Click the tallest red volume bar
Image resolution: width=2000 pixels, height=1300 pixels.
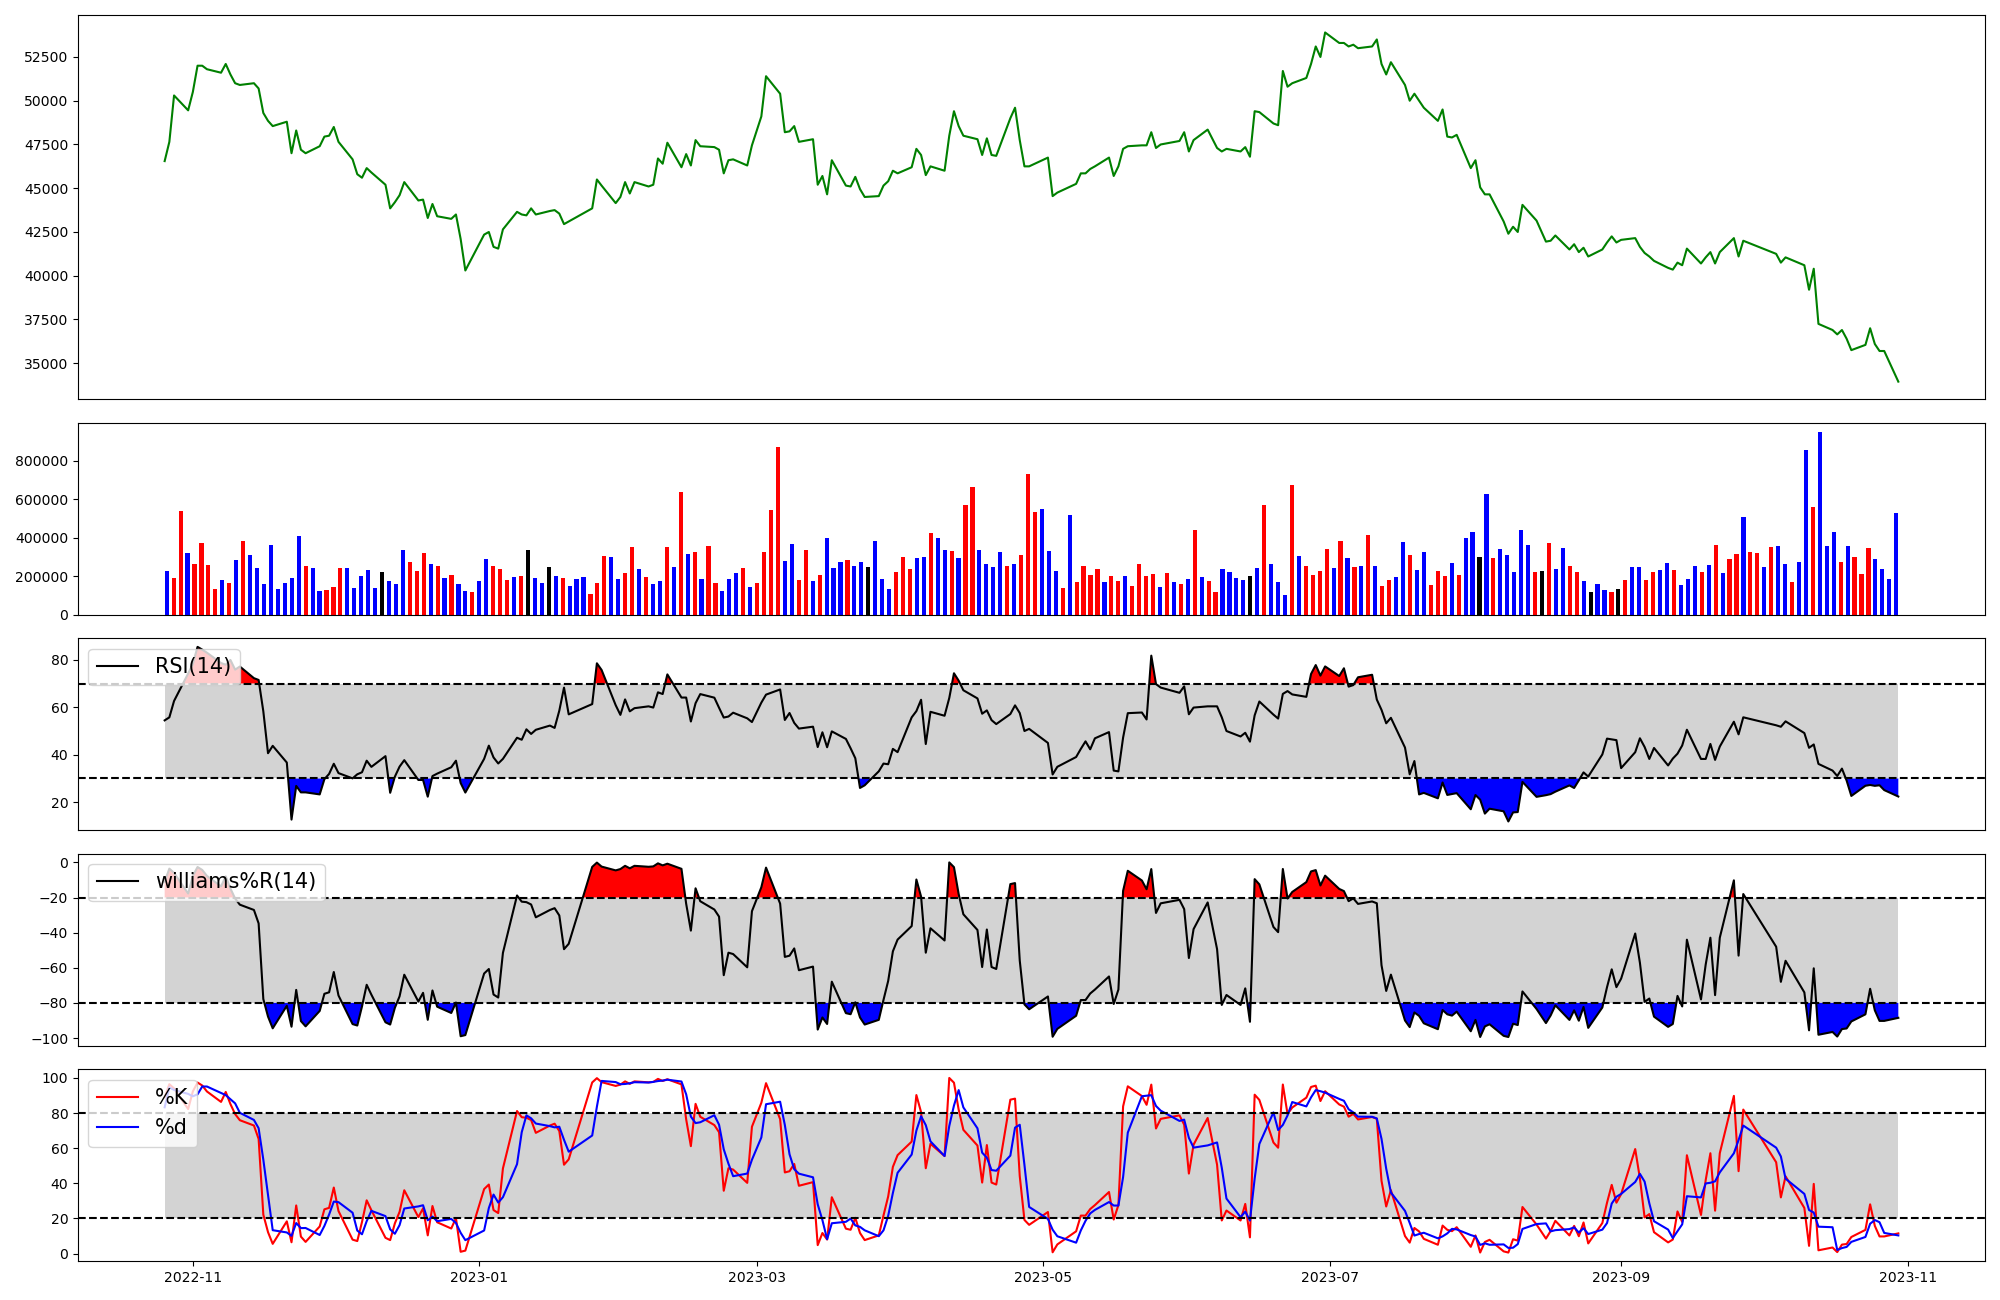point(778,531)
